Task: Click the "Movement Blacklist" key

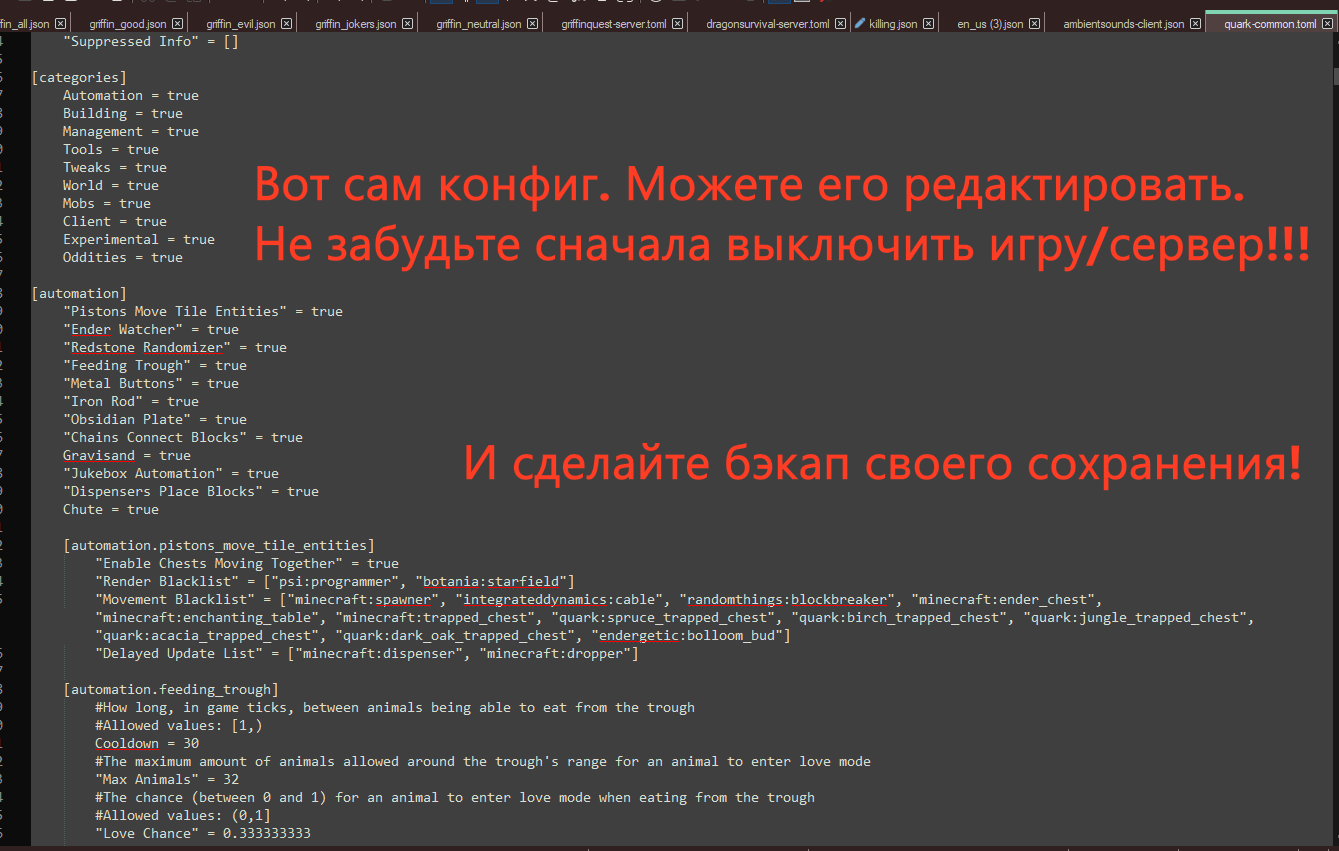Action: [x=178, y=599]
